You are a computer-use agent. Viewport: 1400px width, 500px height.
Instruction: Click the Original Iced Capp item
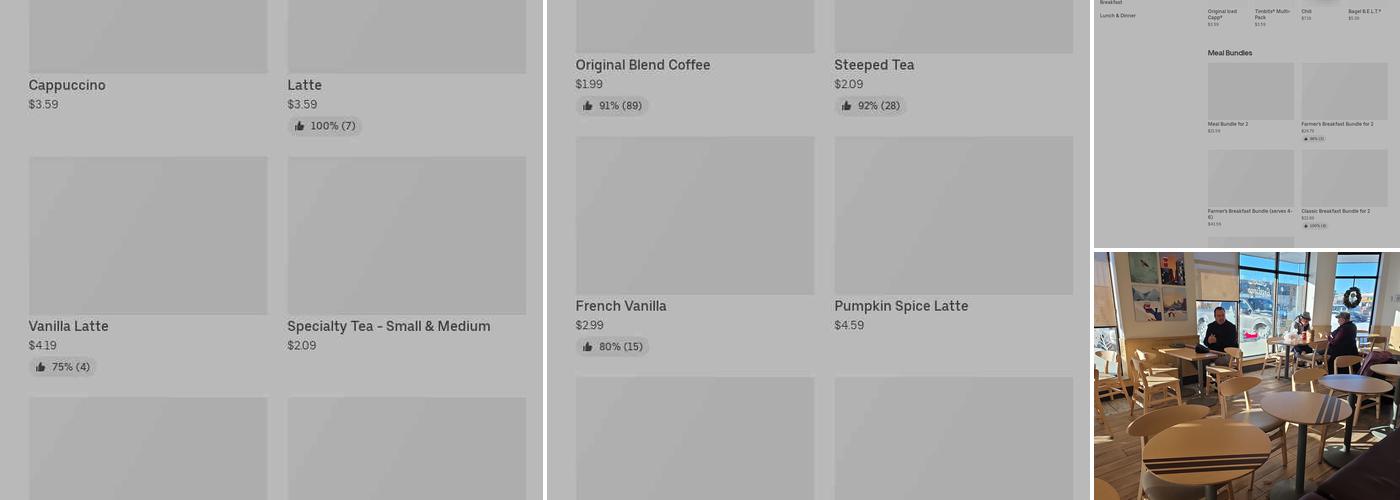click(1222, 14)
